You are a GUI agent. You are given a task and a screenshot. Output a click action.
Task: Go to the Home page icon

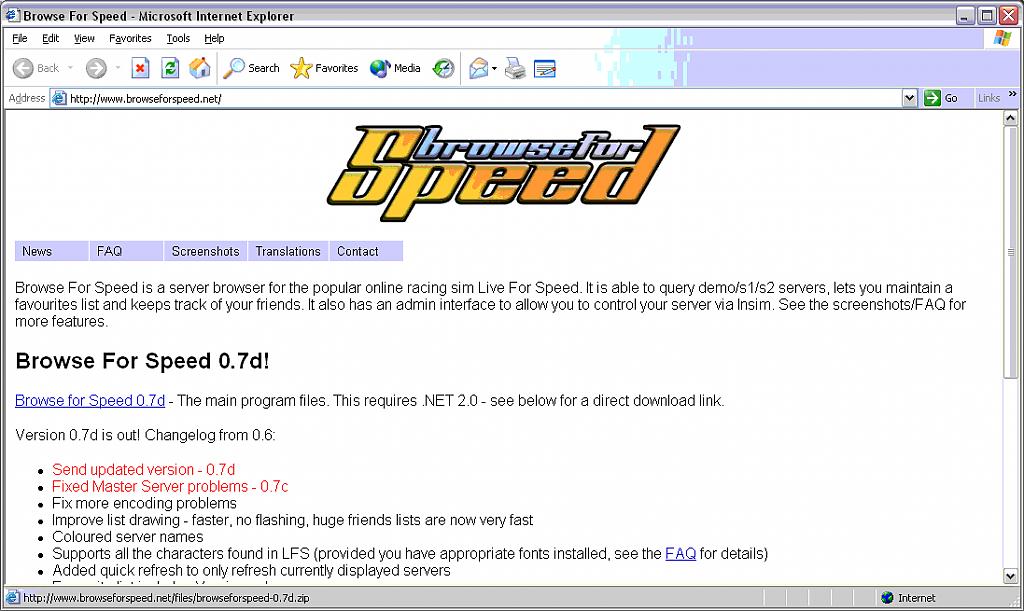point(200,68)
